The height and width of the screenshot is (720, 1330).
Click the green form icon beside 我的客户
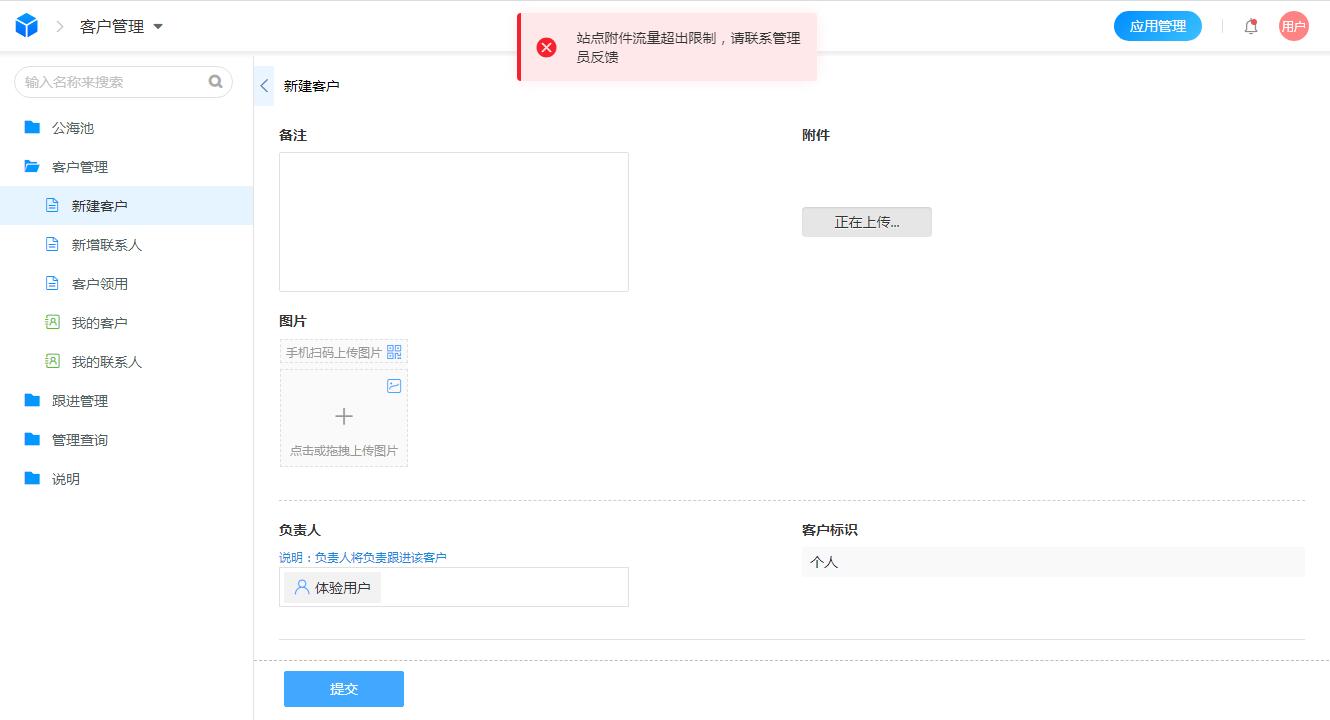[53, 322]
